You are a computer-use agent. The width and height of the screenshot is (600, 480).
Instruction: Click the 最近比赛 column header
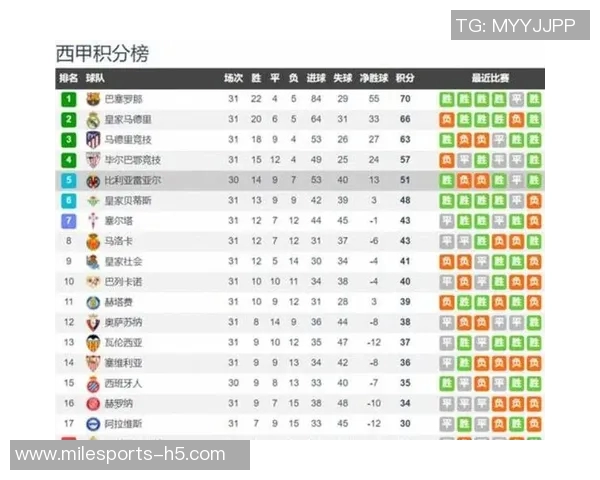click(x=490, y=78)
